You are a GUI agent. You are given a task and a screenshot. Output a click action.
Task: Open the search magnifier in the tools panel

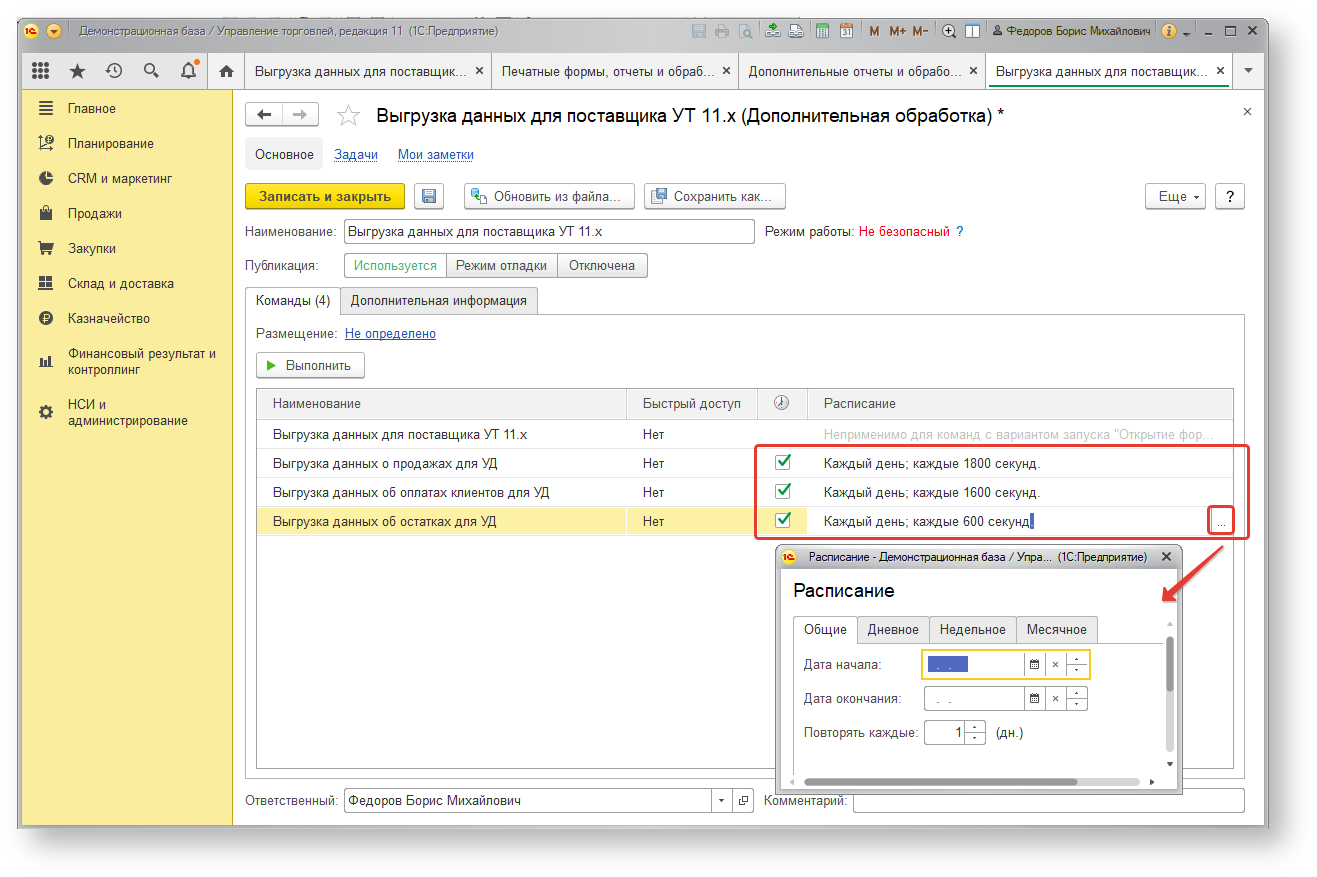pos(151,71)
